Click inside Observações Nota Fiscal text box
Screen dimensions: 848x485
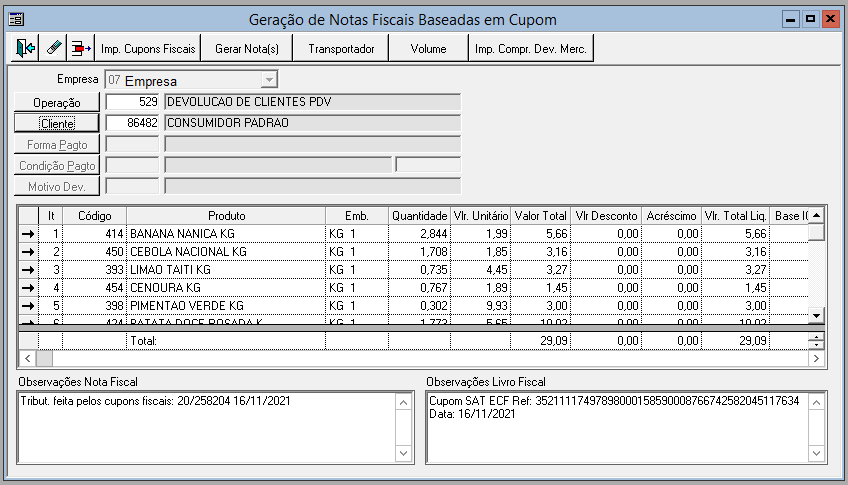point(207,428)
